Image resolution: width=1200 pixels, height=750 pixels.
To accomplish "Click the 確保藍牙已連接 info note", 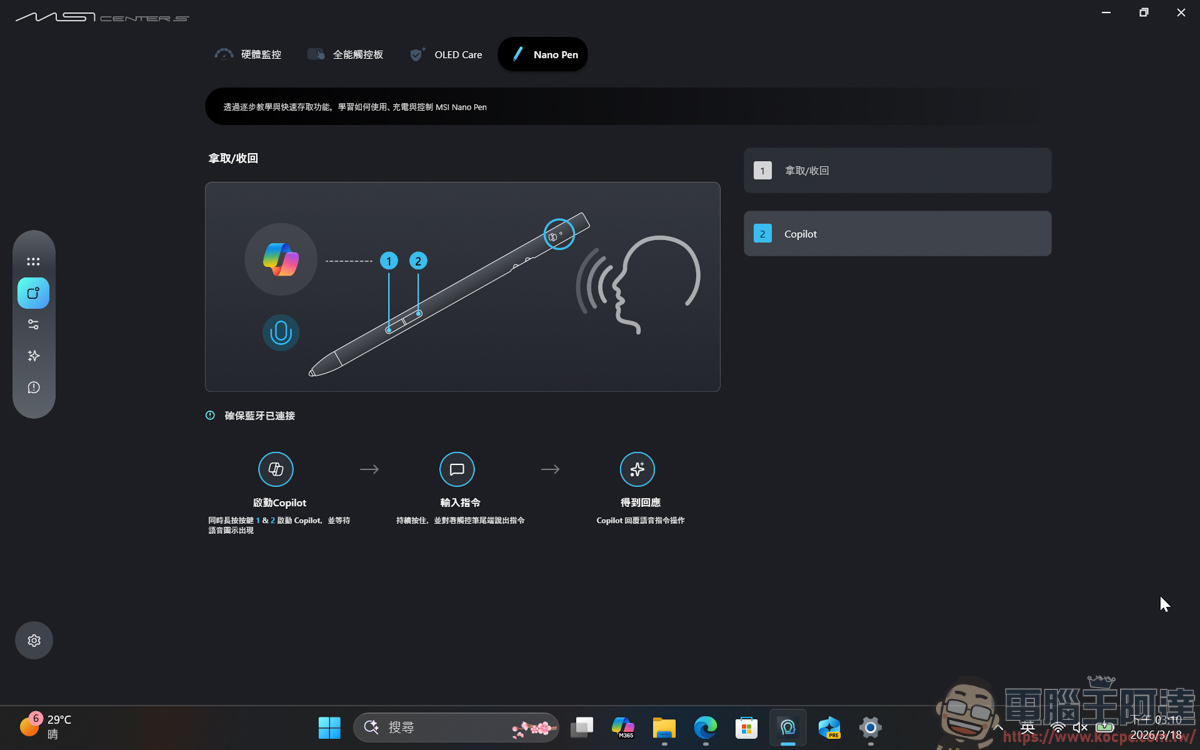I will 249,415.
